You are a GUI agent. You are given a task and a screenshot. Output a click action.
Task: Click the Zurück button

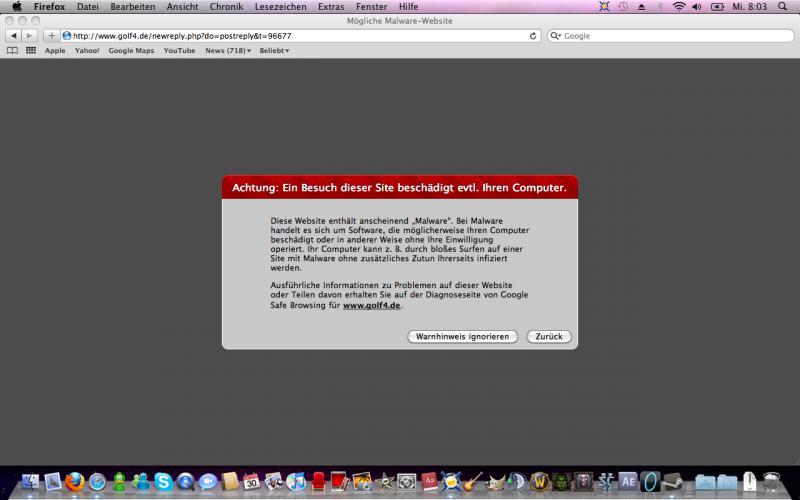click(x=549, y=337)
